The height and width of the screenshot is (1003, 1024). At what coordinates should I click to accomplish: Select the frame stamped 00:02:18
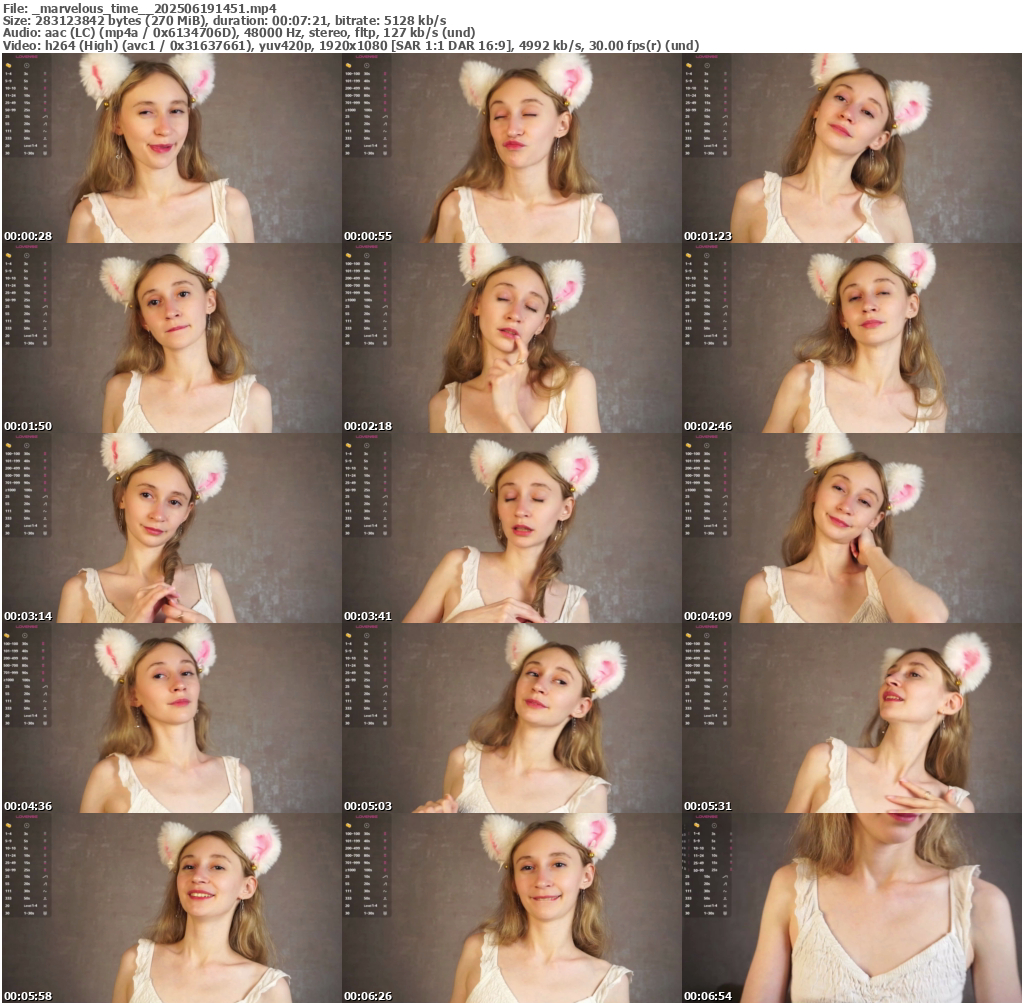(x=511, y=338)
